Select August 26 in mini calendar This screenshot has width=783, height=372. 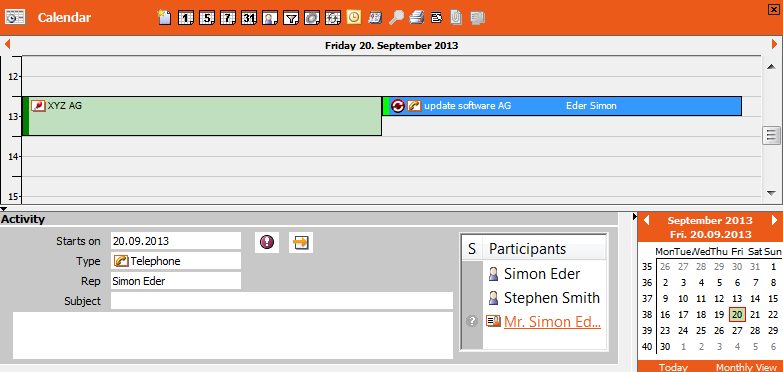665,267
